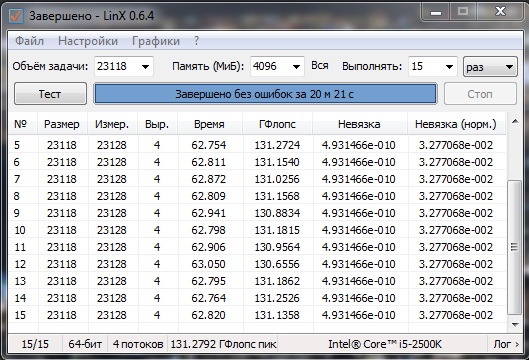Click the scrollbar down arrow
Viewport: 529px width, 360px height.
click(515, 325)
